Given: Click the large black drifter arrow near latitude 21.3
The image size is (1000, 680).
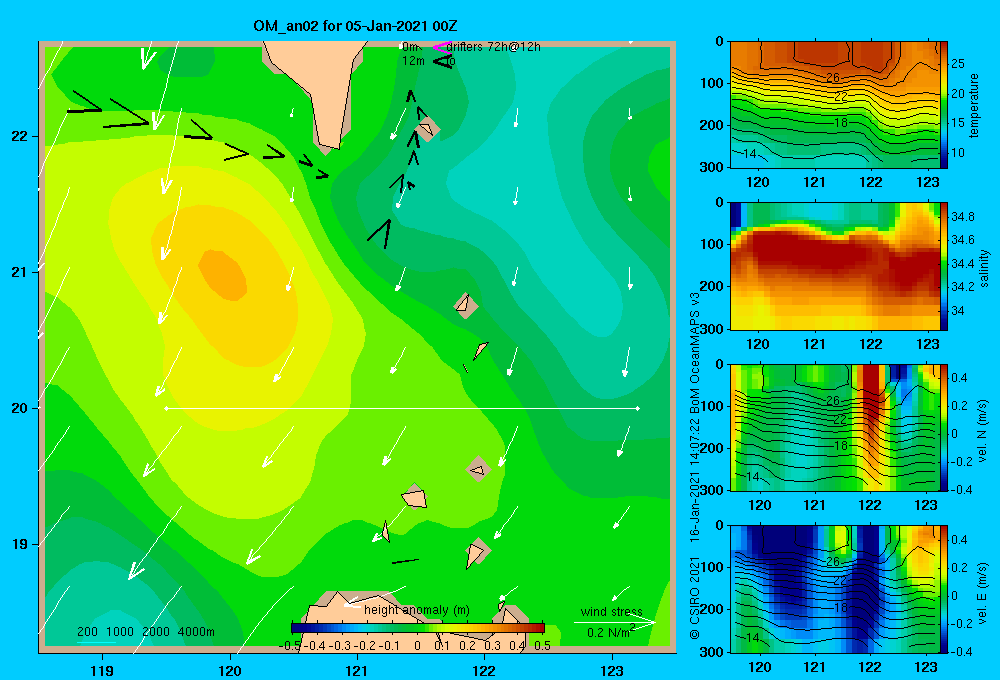Looking at the screenshot, I should pyautogui.click(x=380, y=234).
